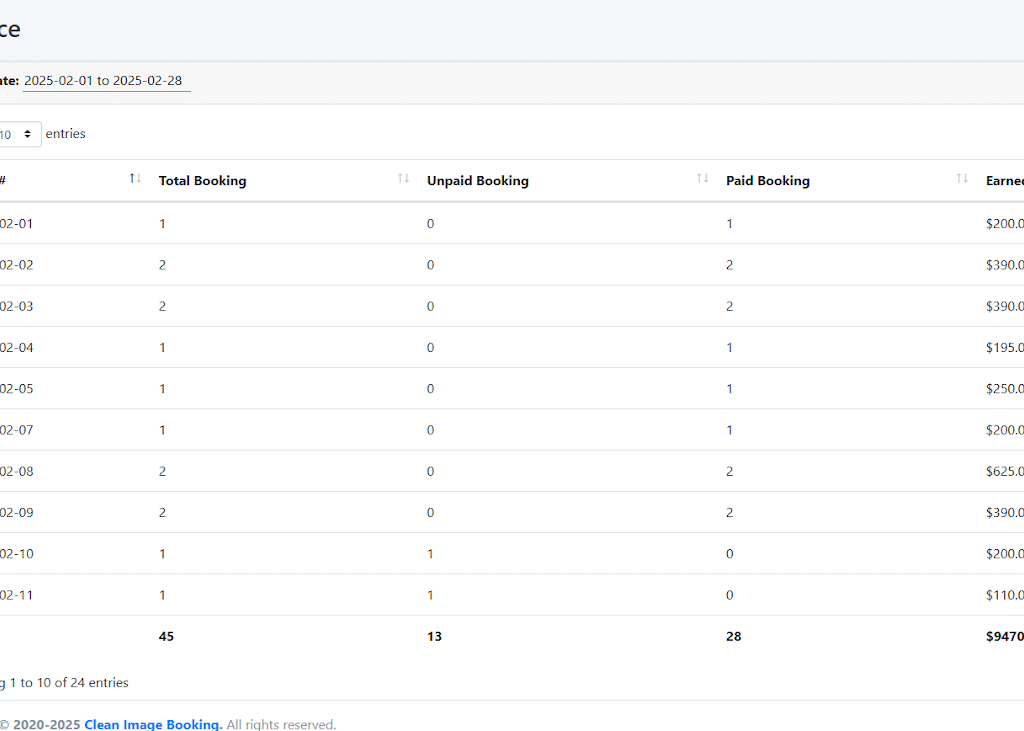The height and width of the screenshot is (731, 1024).
Task: Click the total bookings sum 45
Action: point(166,636)
